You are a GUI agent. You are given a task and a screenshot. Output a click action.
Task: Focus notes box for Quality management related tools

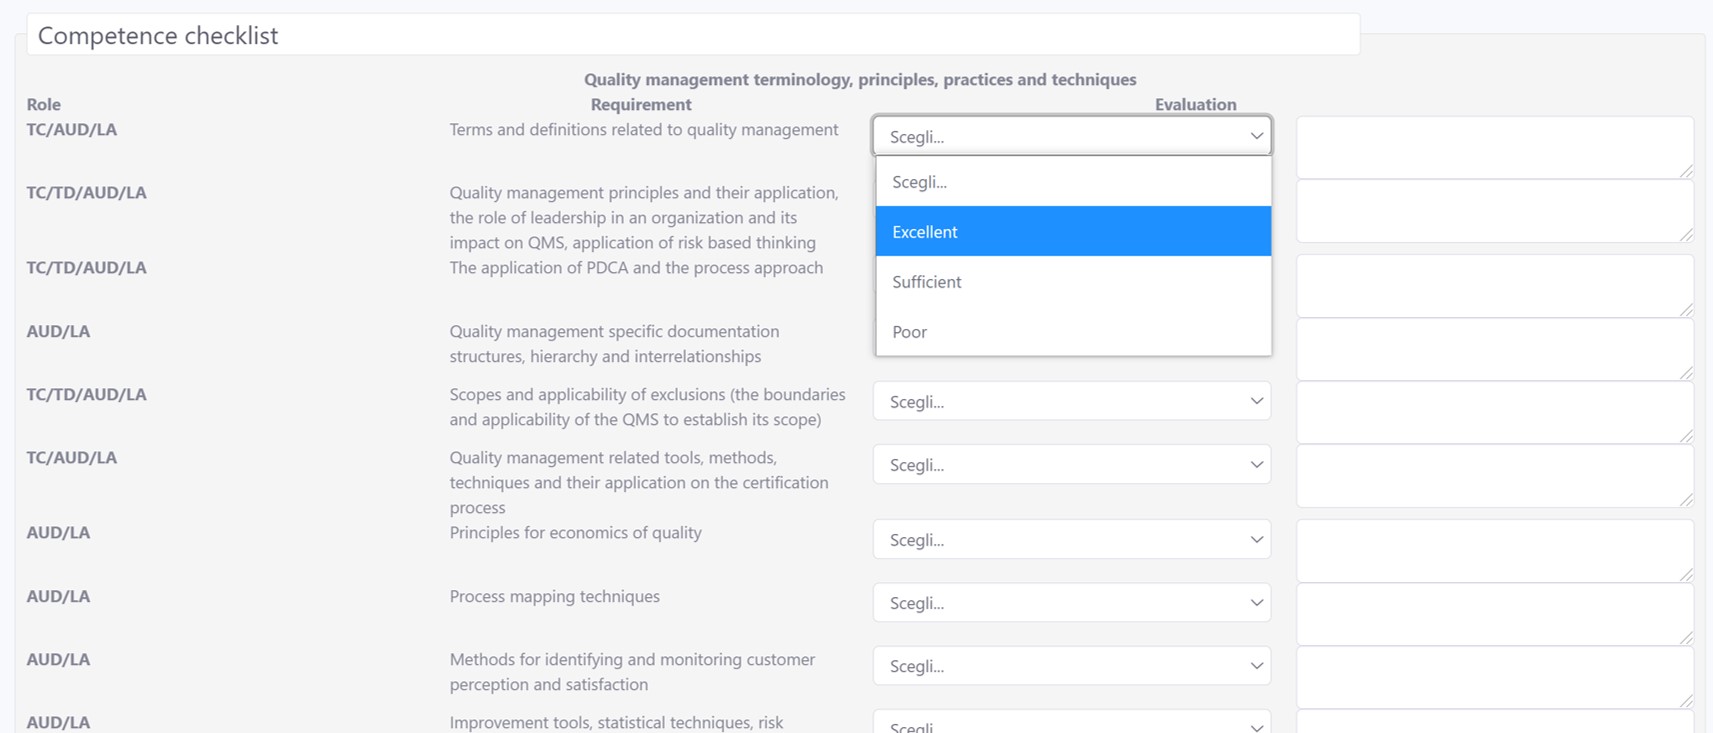click(x=1494, y=475)
